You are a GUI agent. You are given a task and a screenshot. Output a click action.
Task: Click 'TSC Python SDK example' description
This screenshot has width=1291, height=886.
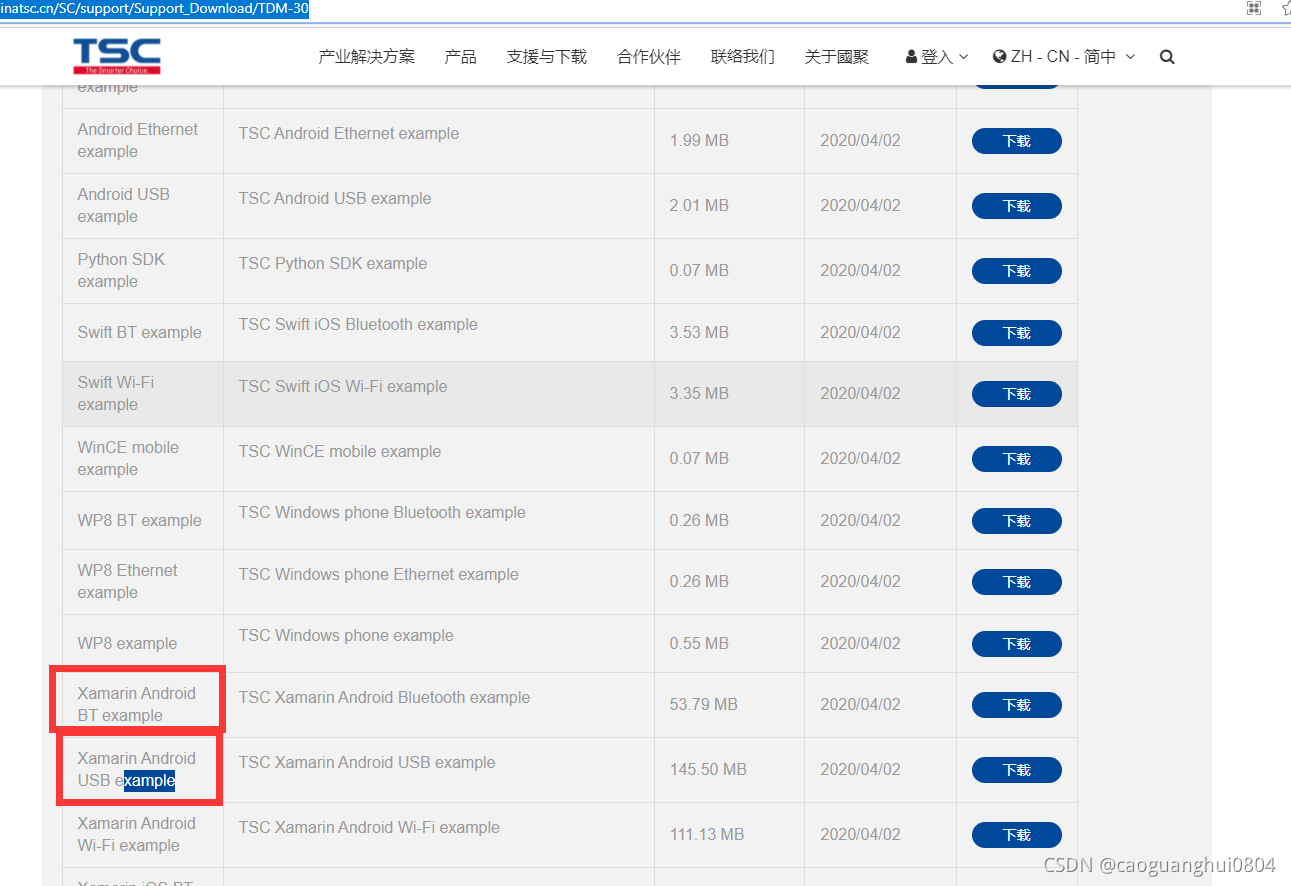click(333, 263)
